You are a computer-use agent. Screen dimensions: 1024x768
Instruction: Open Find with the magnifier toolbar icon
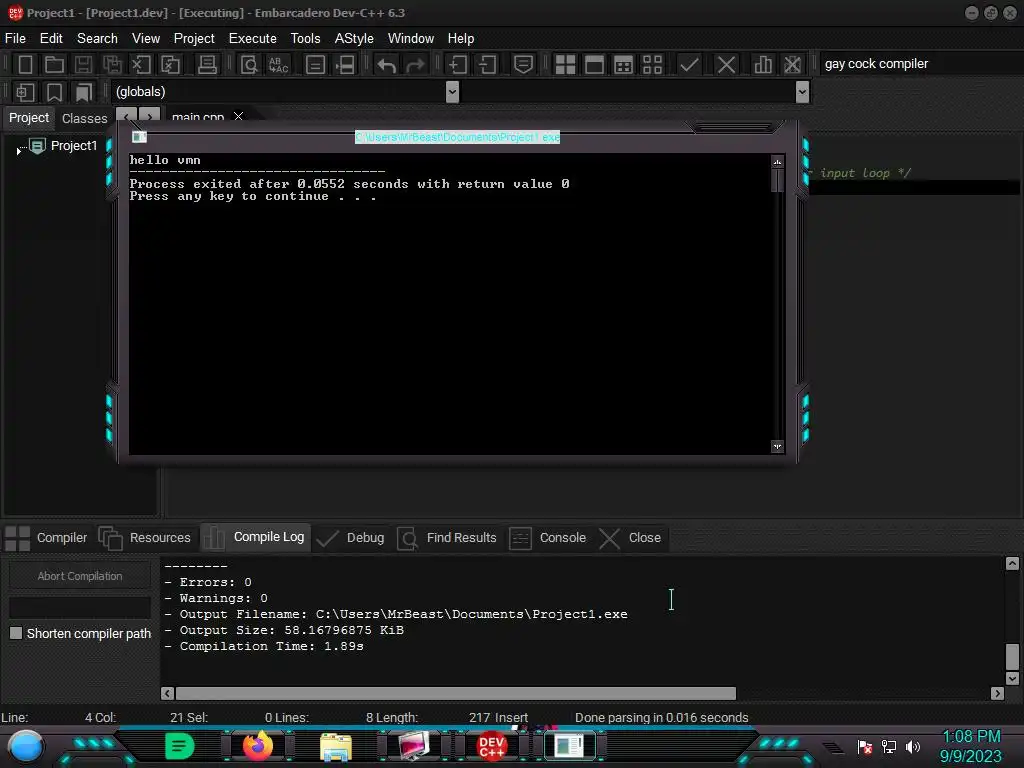pyautogui.click(x=249, y=65)
